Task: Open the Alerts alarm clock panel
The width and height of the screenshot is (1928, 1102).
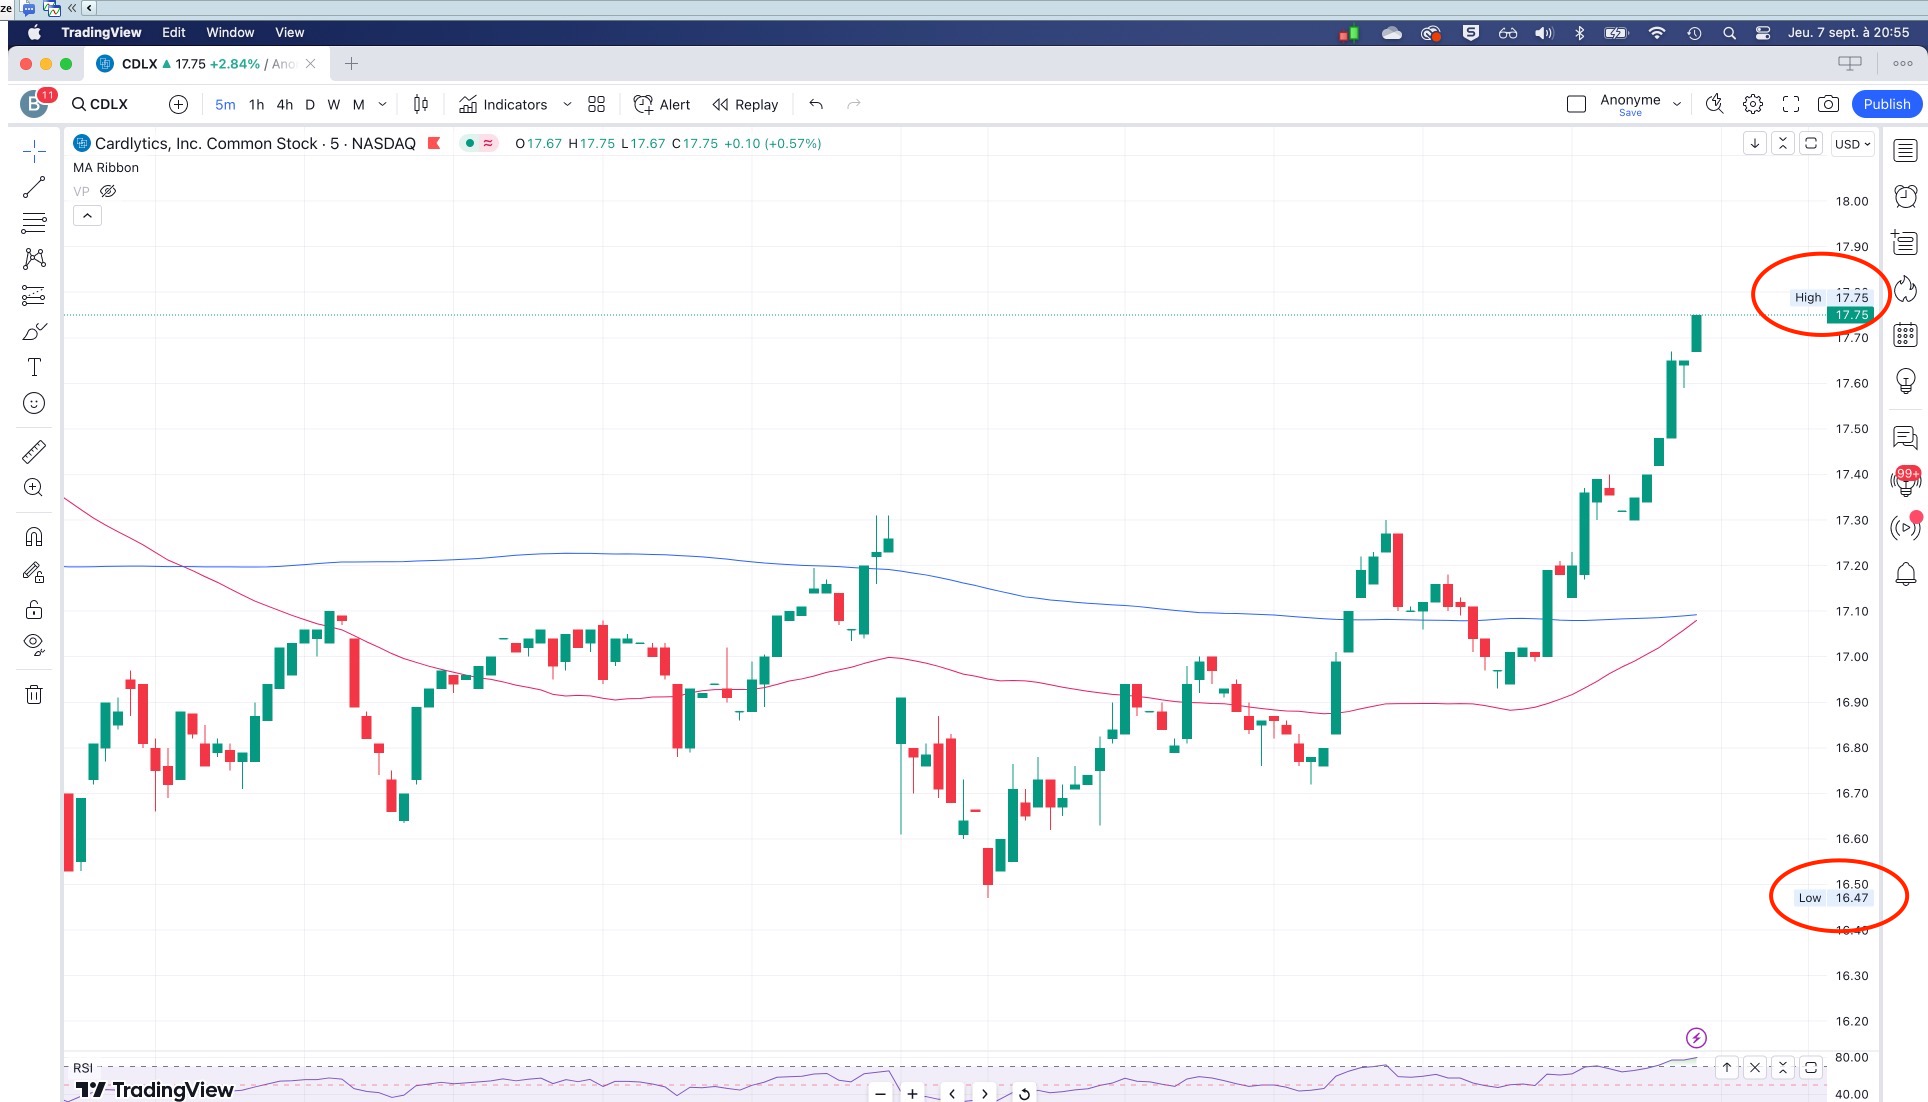Action: point(1905,196)
